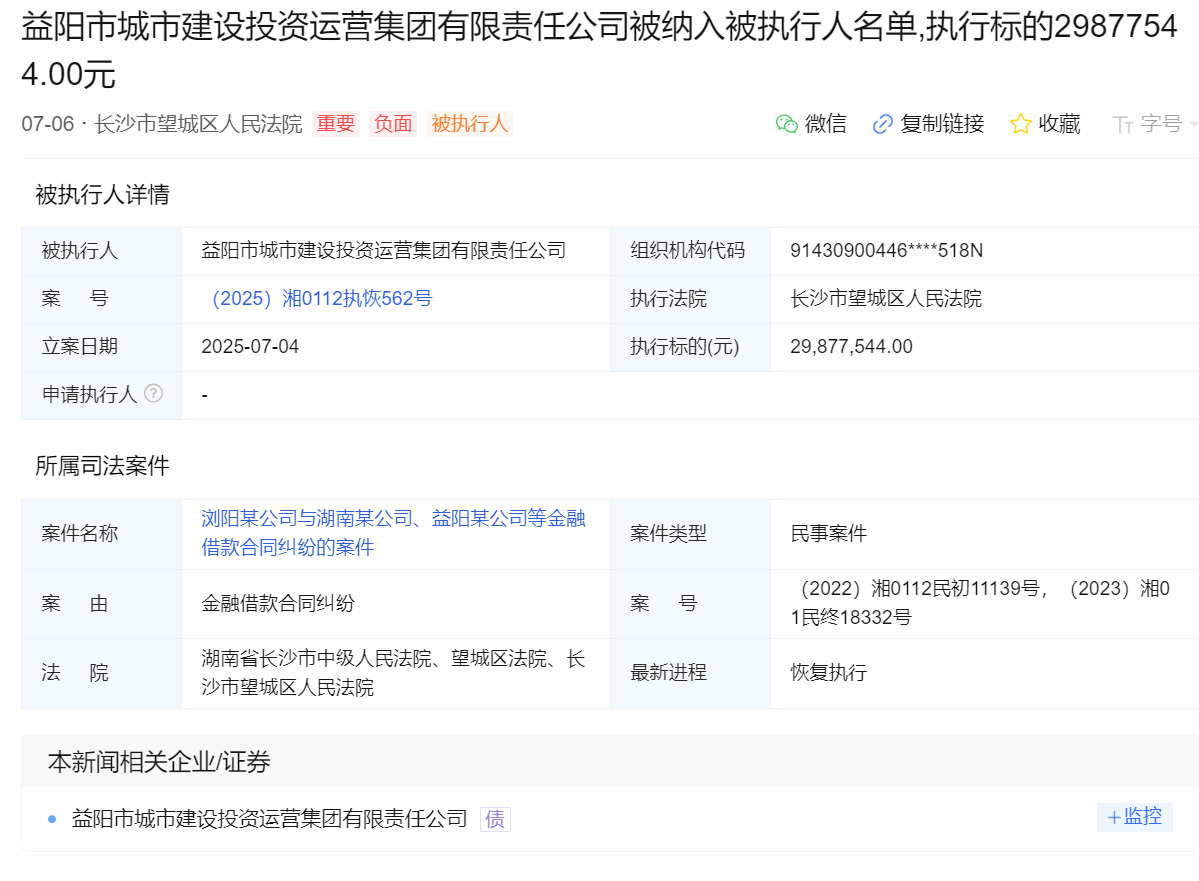Click the copy link chain icon
The width and height of the screenshot is (1199, 881).
tap(882, 124)
